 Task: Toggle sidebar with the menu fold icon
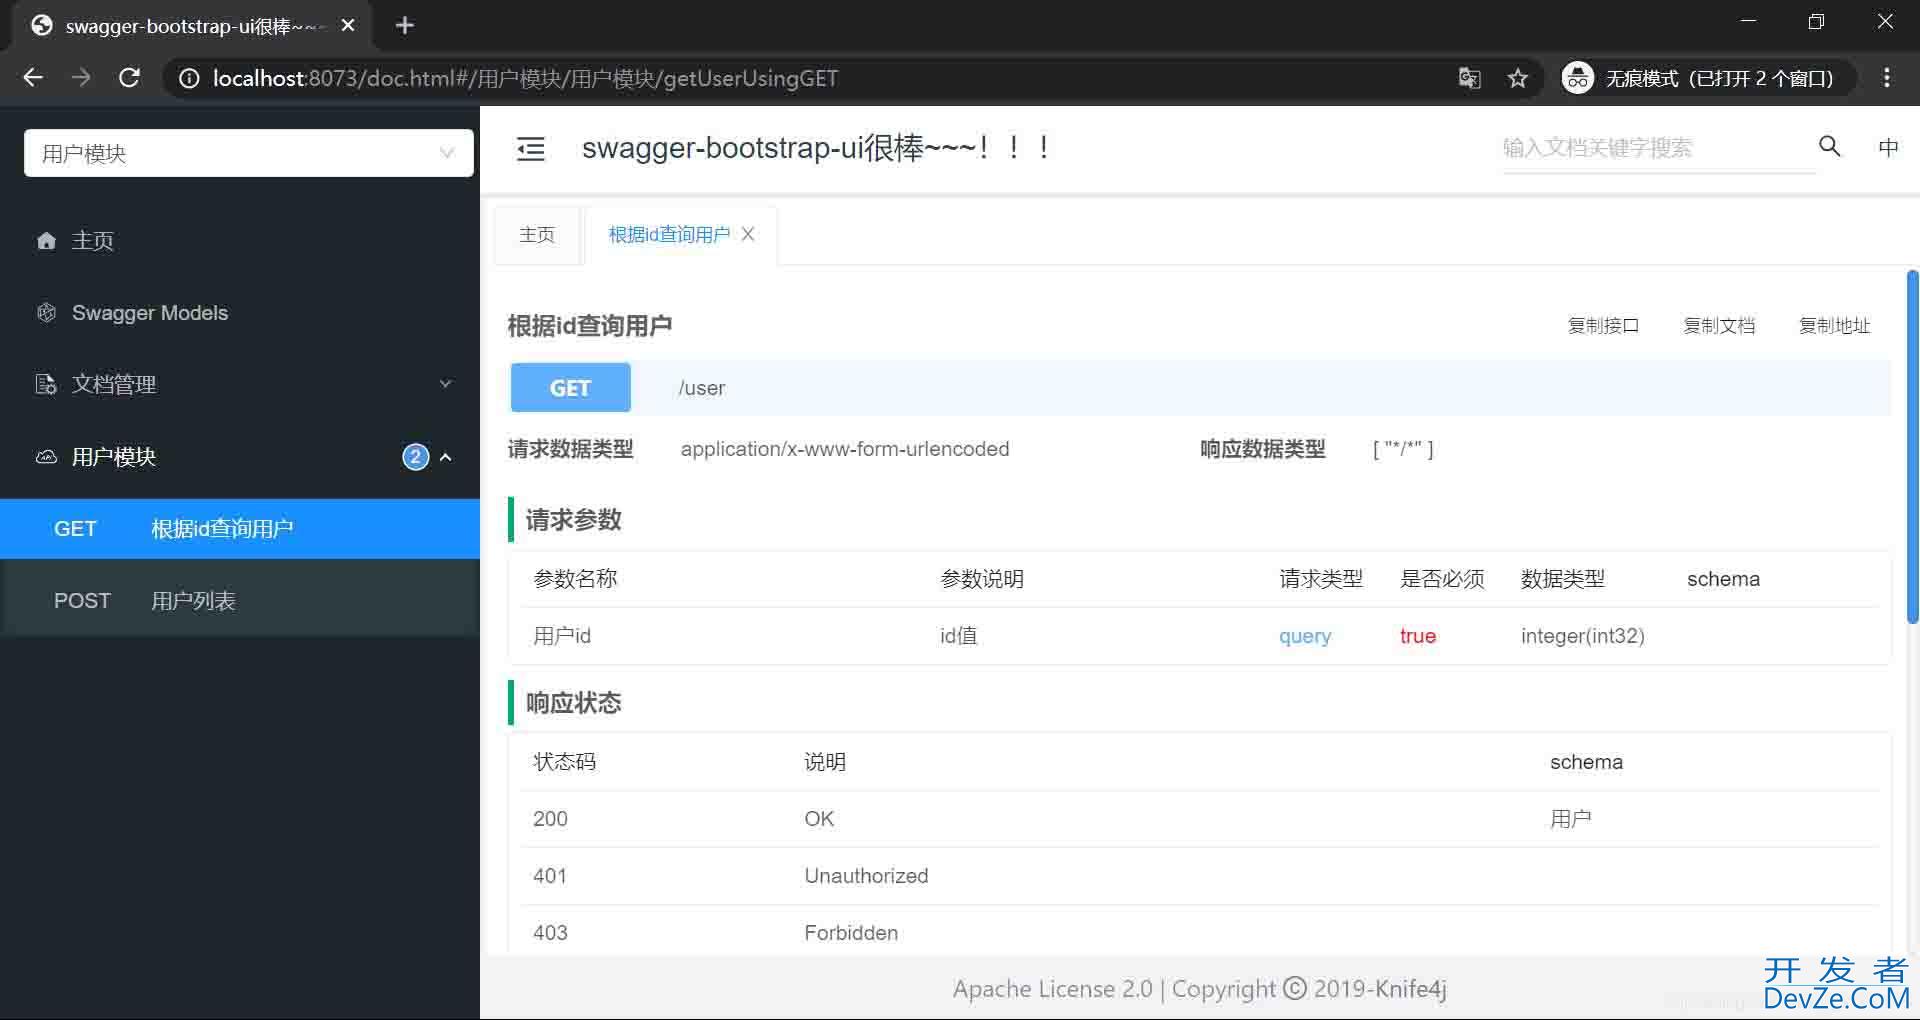tap(530, 149)
